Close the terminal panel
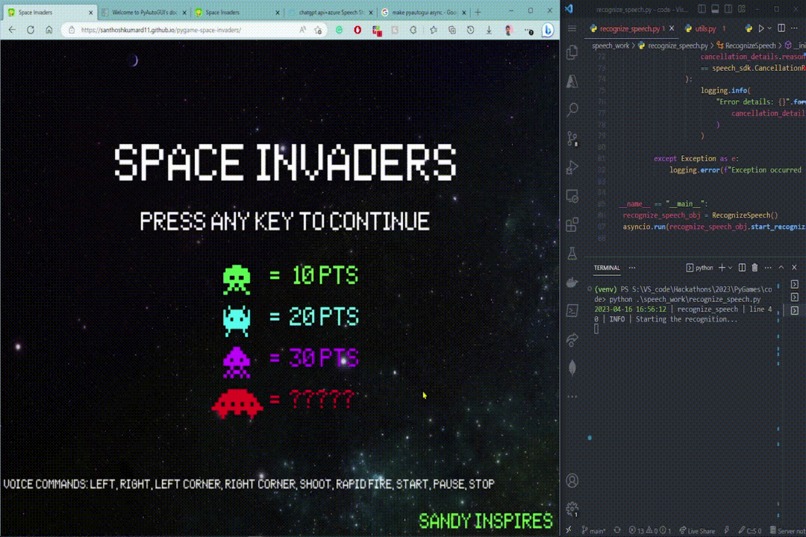The height and width of the screenshot is (537, 806). tap(794, 268)
